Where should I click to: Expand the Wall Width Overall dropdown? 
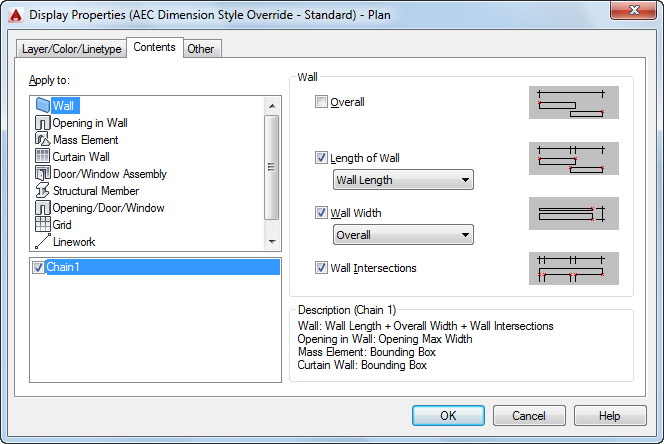(402, 235)
